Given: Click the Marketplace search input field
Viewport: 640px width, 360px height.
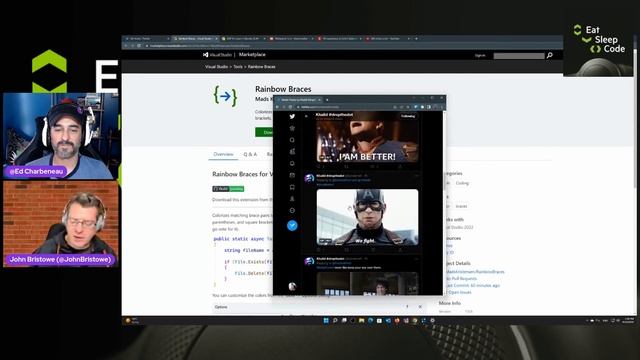Looking at the screenshot, I should (519, 56).
